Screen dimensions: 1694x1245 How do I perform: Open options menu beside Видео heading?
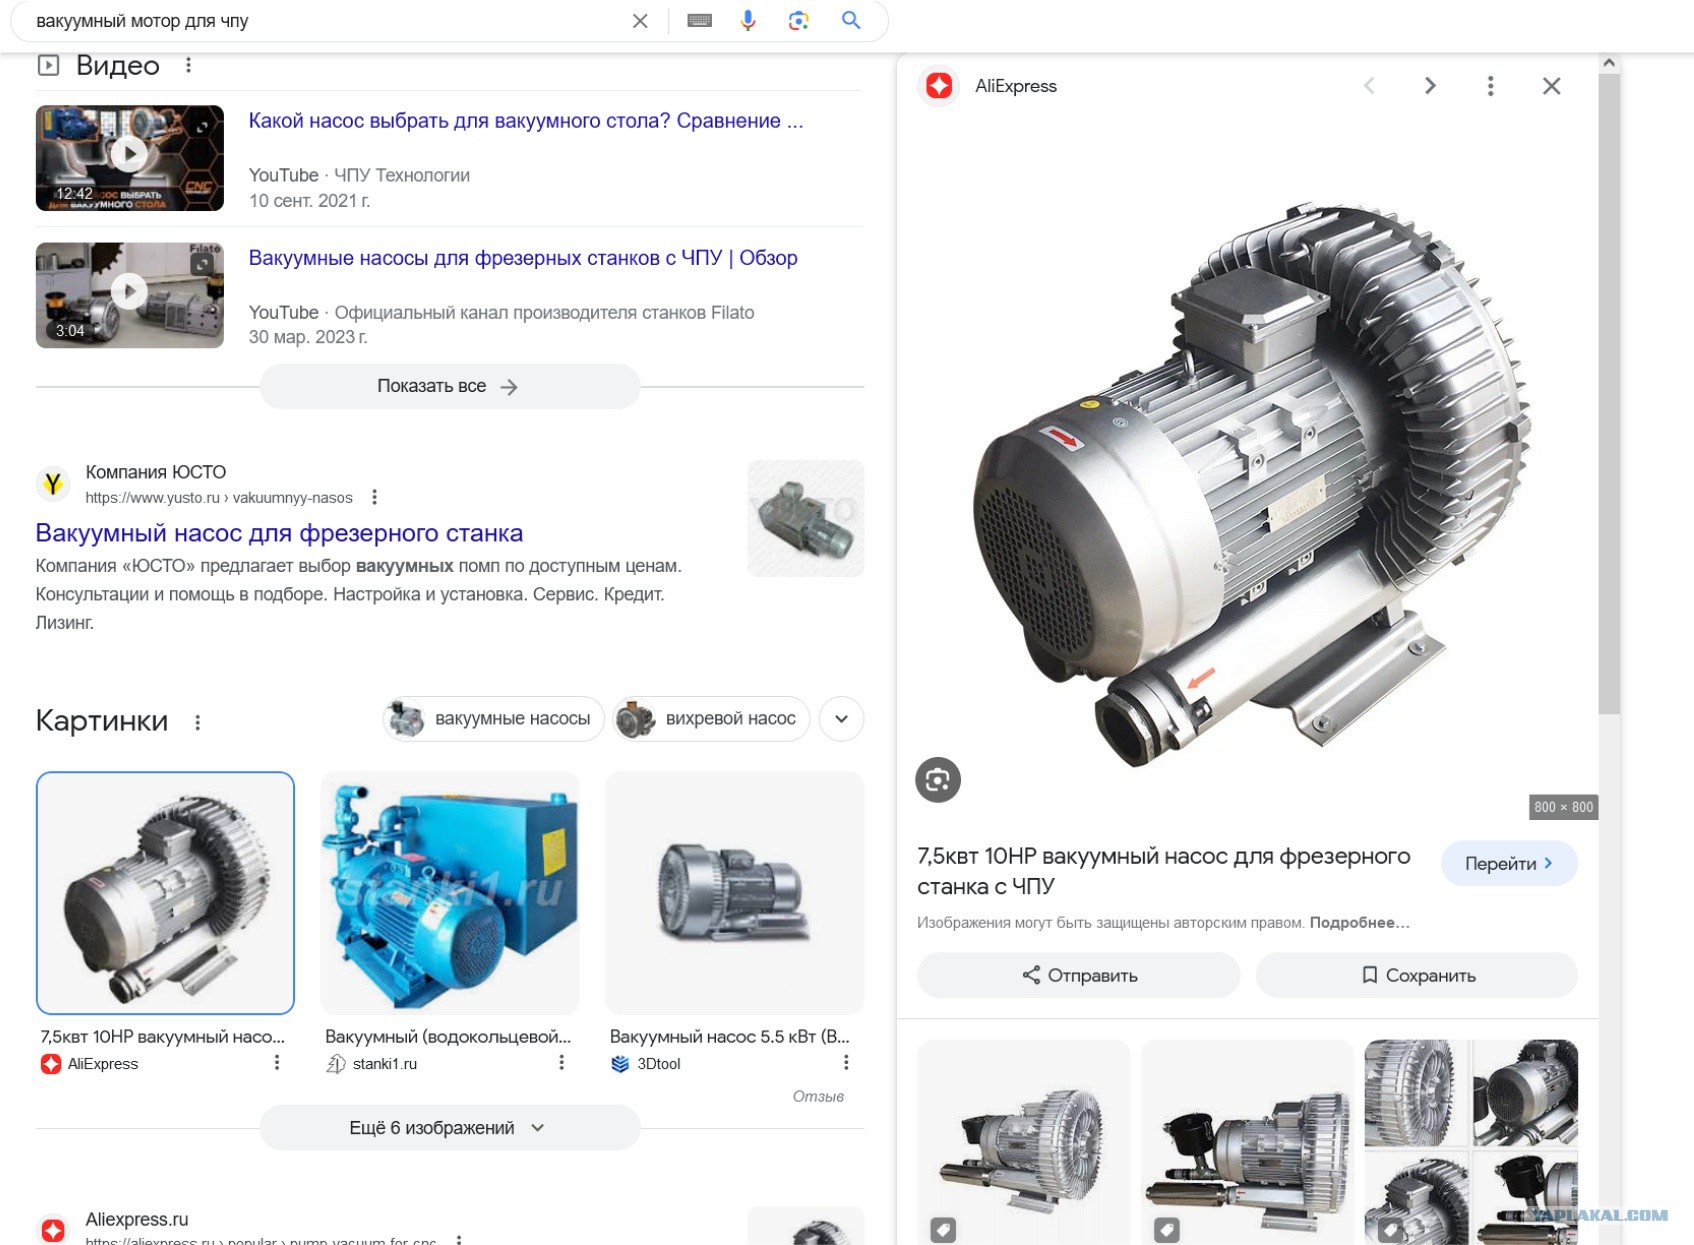pos(188,65)
